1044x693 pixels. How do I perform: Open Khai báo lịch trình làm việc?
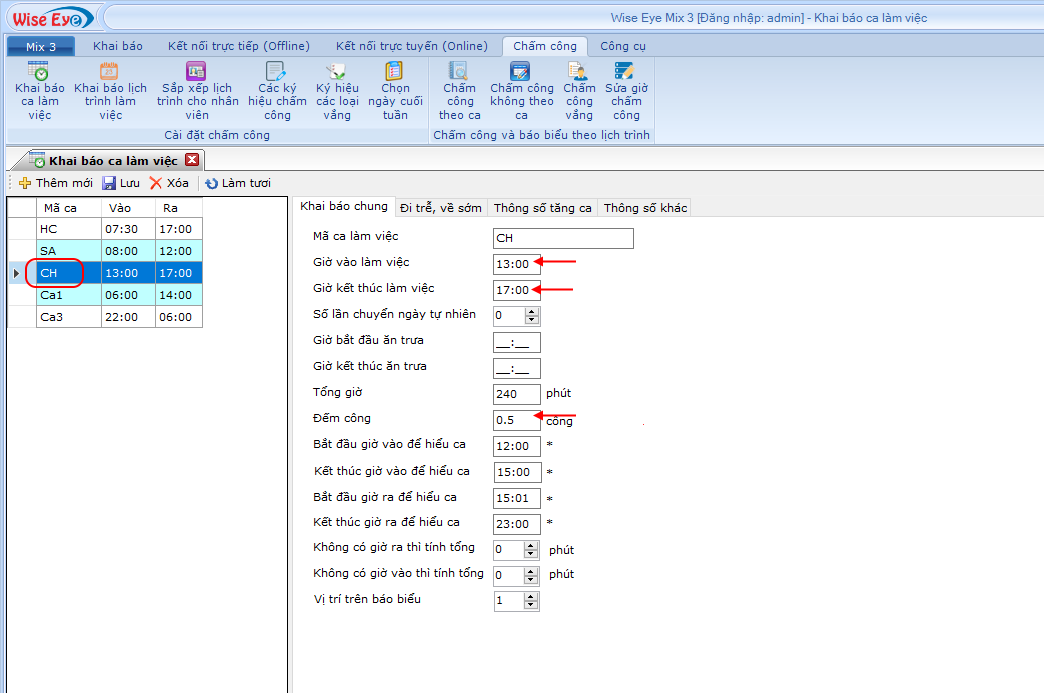click(110, 72)
